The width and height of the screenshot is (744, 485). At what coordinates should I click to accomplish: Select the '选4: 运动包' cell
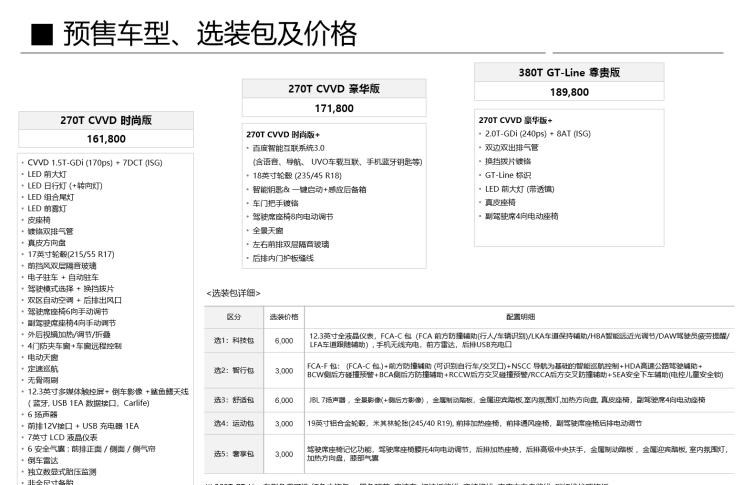click(233, 423)
